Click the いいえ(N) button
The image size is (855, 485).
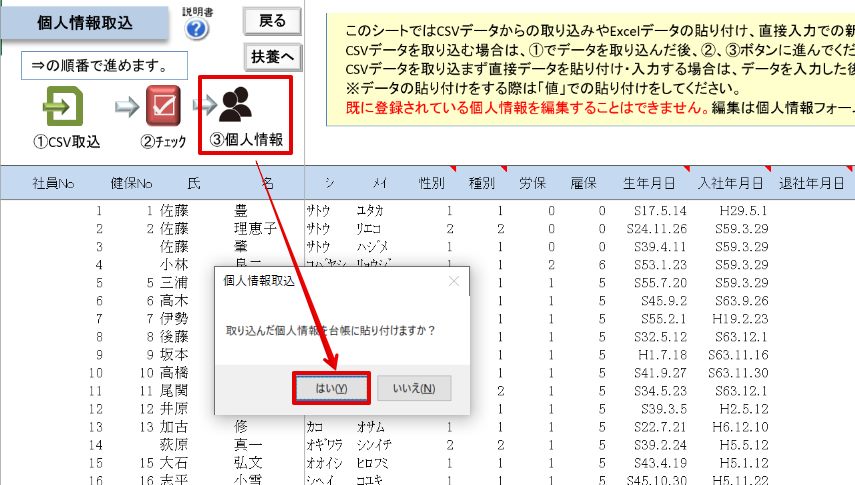414,388
